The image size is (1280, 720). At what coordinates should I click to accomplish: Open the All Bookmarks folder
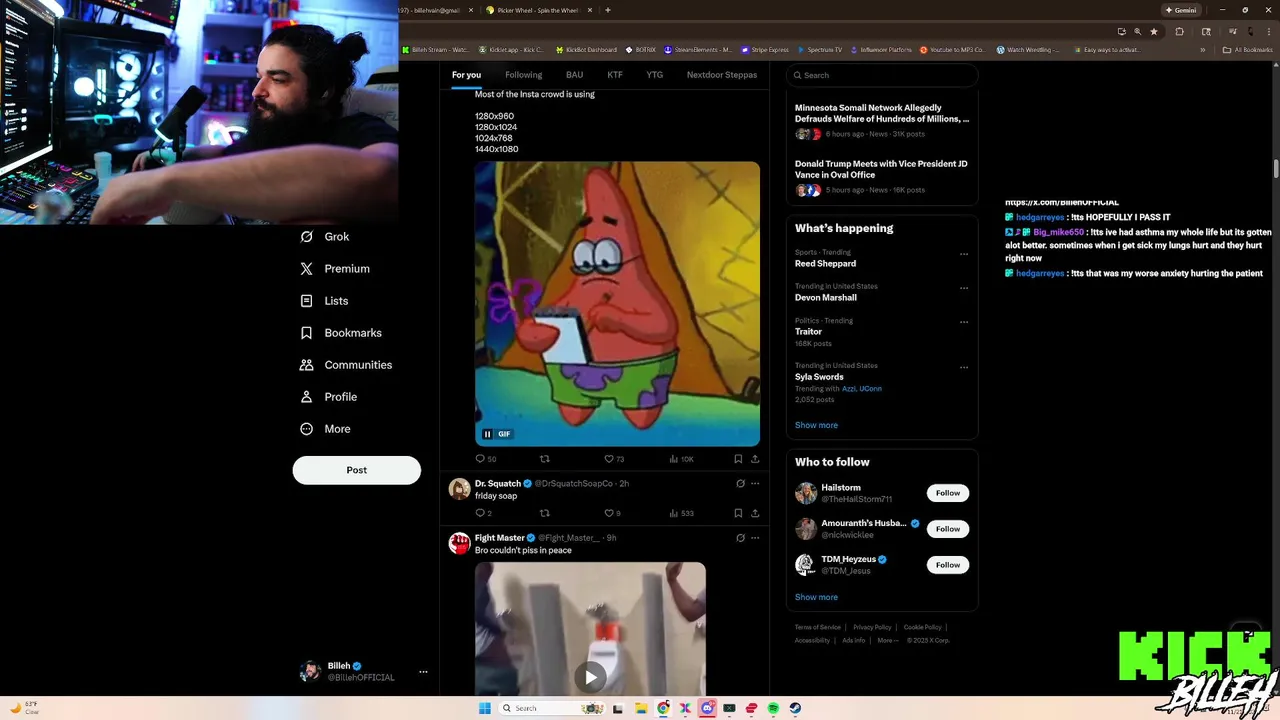click(1247, 49)
